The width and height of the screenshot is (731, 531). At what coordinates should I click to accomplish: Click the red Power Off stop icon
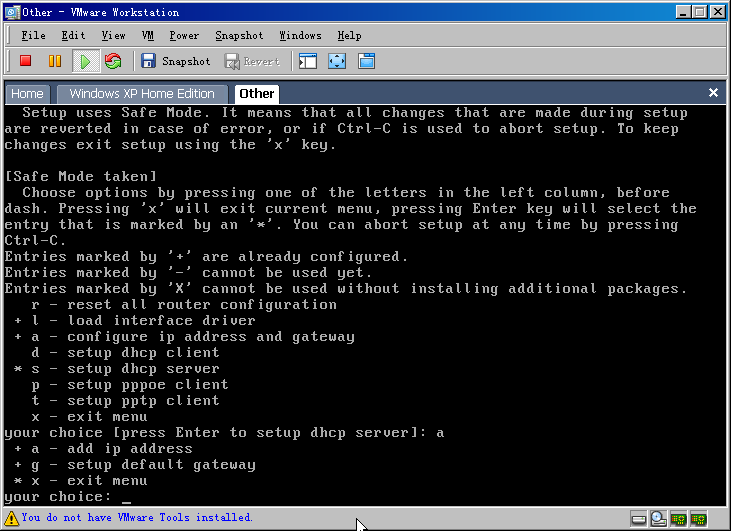tap(26, 61)
